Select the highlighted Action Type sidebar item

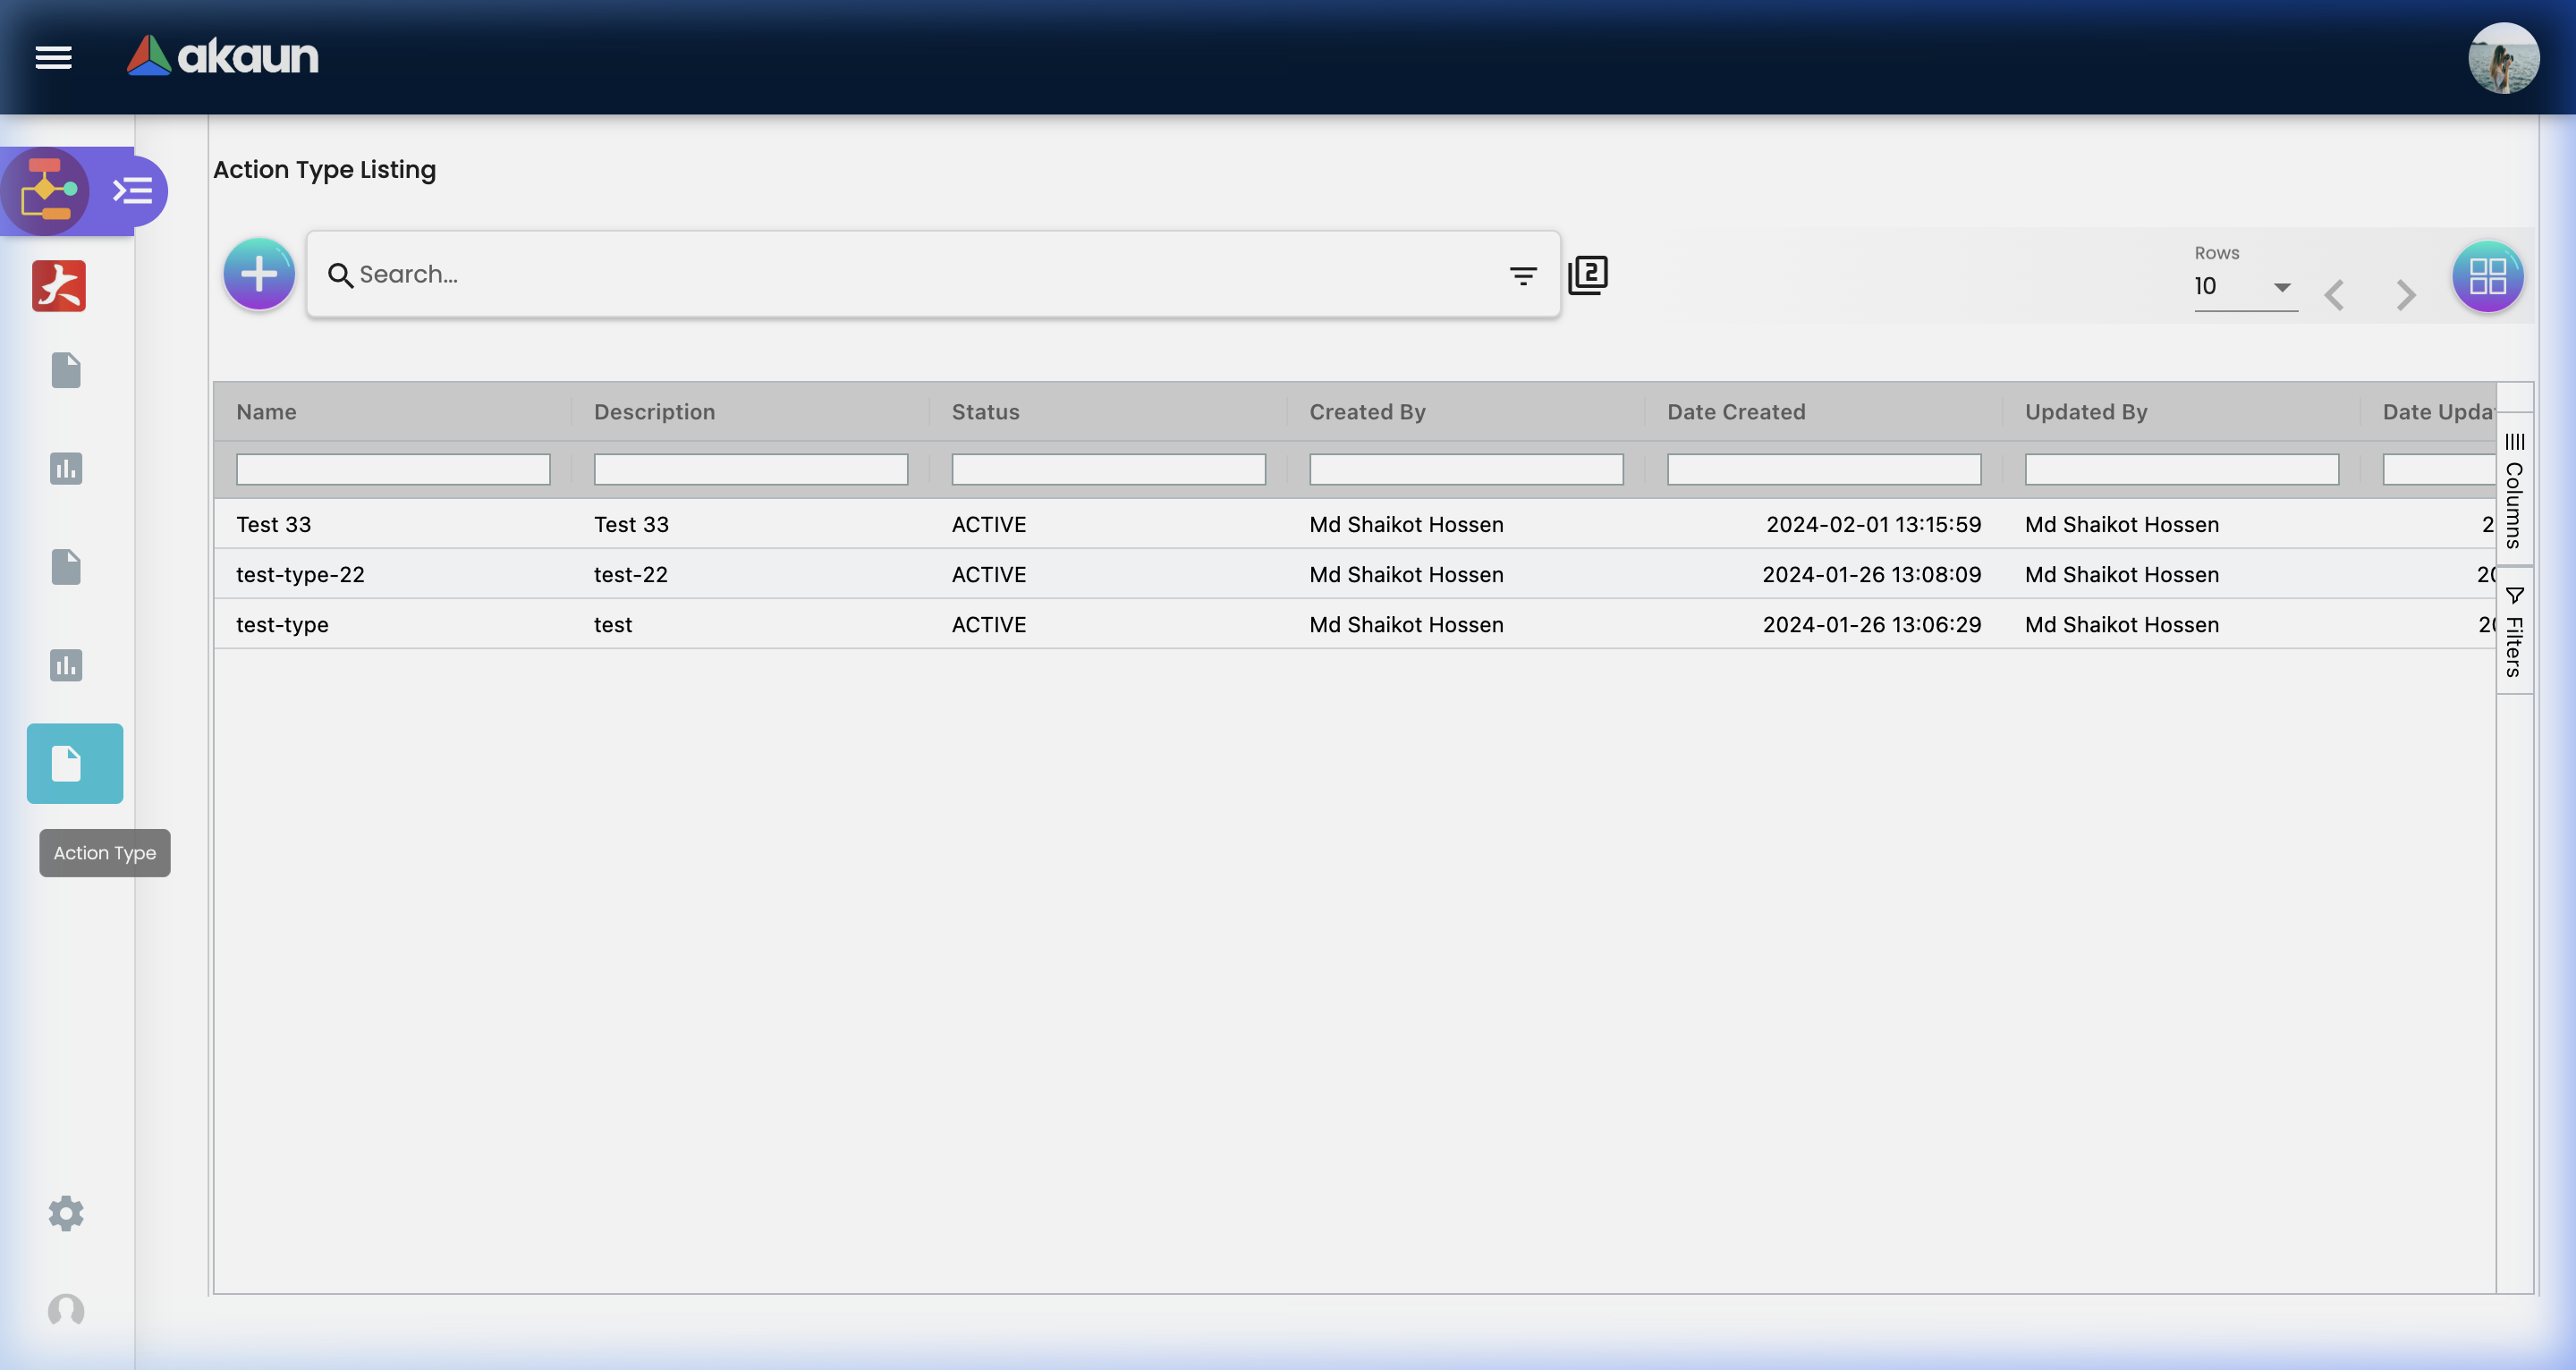pos(75,763)
